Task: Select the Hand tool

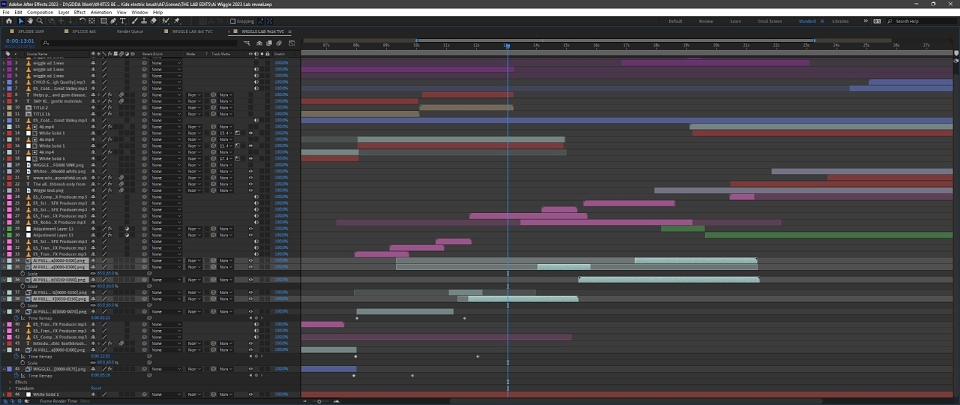Action: tap(30, 21)
